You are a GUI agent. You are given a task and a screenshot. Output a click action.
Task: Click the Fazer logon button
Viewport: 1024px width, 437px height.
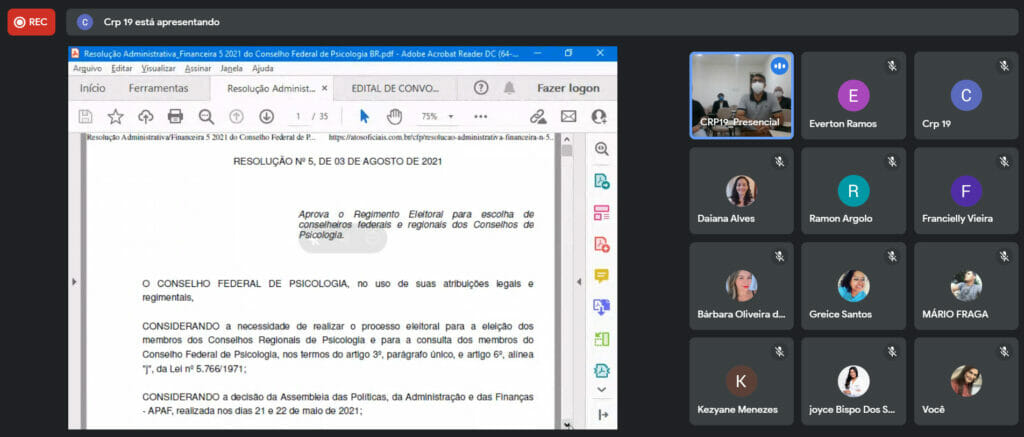pos(568,88)
